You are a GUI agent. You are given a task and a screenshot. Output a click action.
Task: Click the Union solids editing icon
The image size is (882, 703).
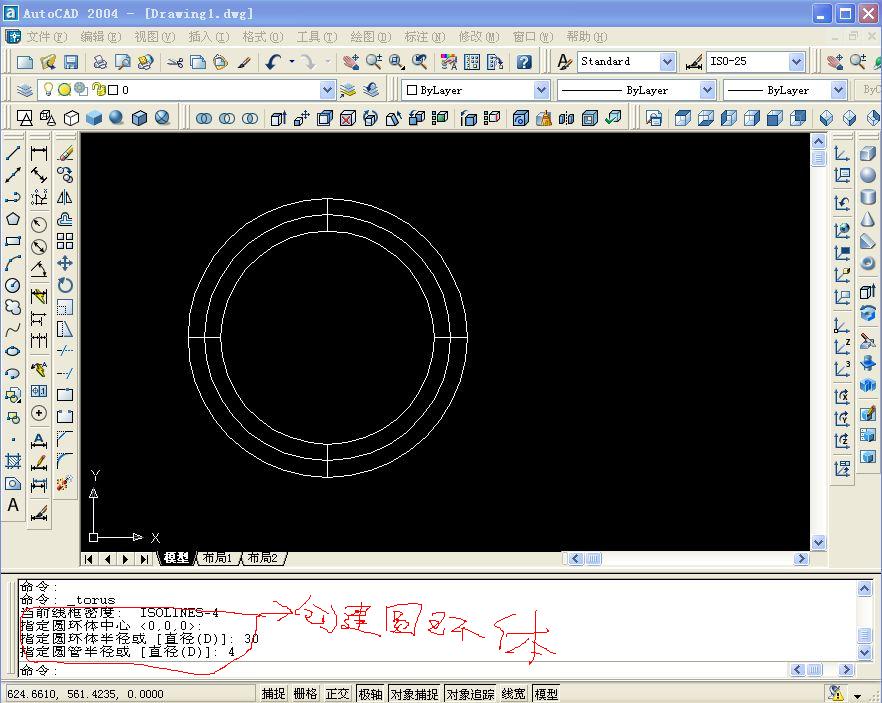(204, 118)
